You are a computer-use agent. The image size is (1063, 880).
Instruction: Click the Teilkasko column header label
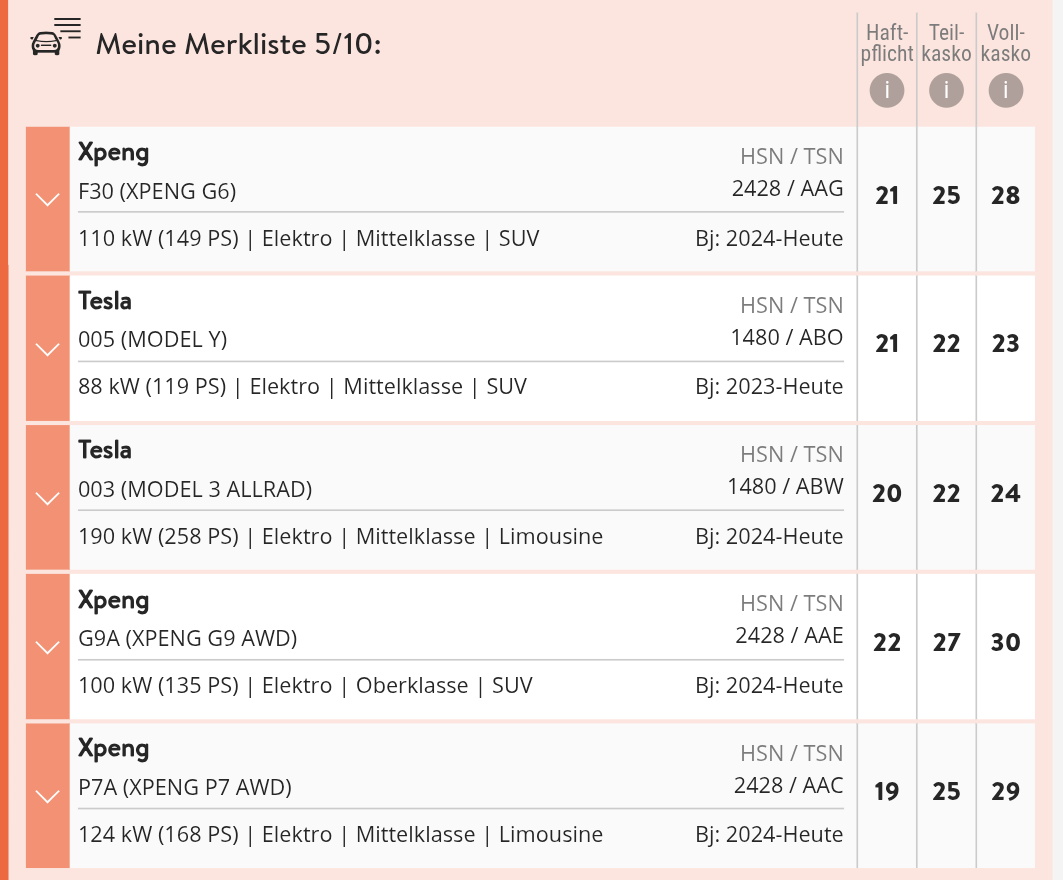tap(946, 43)
